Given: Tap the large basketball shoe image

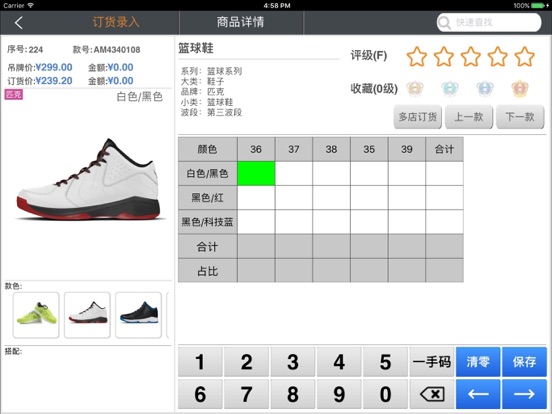Looking at the screenshot, I should point(90,180).
